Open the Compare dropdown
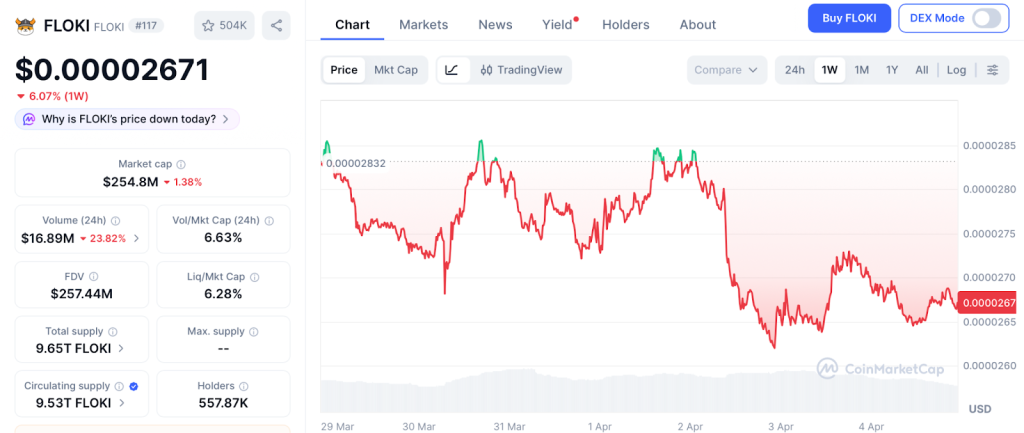Image resolution: width=1024 pixels, height=433 pixels. pyautogui.click(x=727, y=70)
